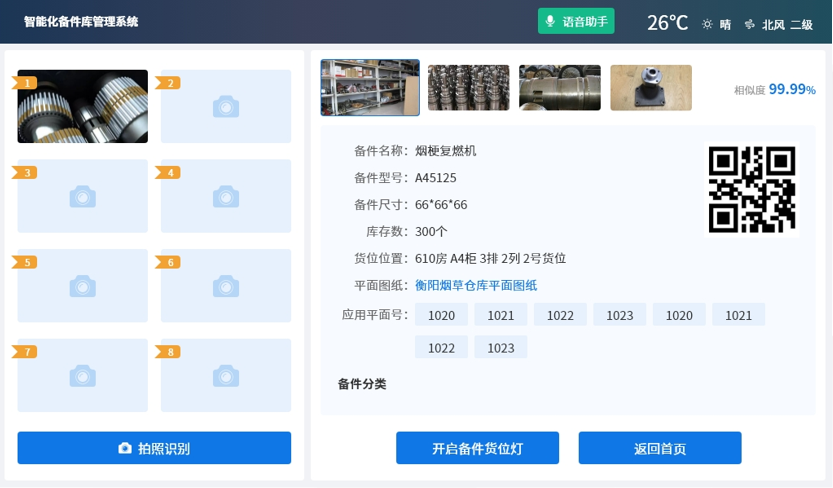Click the size value 66*66*66
The height and width of the screenshot is (488, 833).
point(441,204)
